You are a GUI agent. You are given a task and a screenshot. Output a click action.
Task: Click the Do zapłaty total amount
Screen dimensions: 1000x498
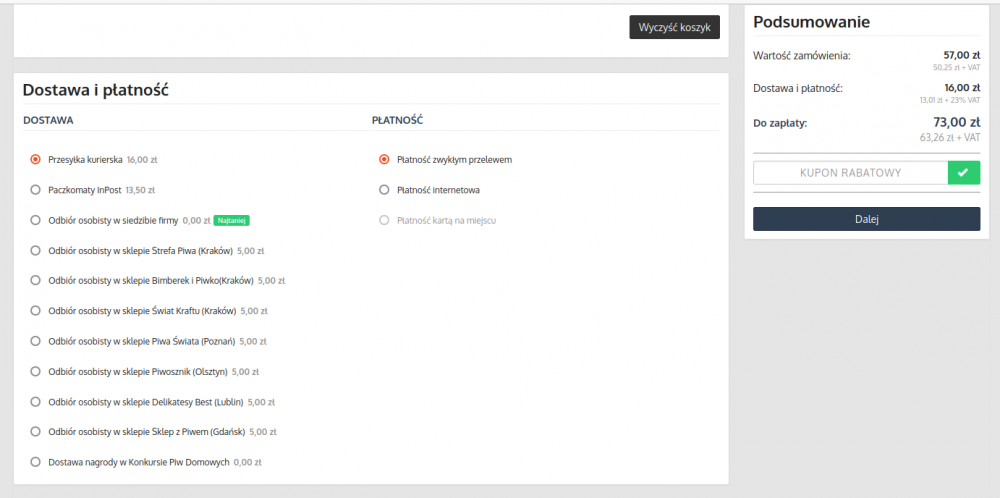(955, 122)
